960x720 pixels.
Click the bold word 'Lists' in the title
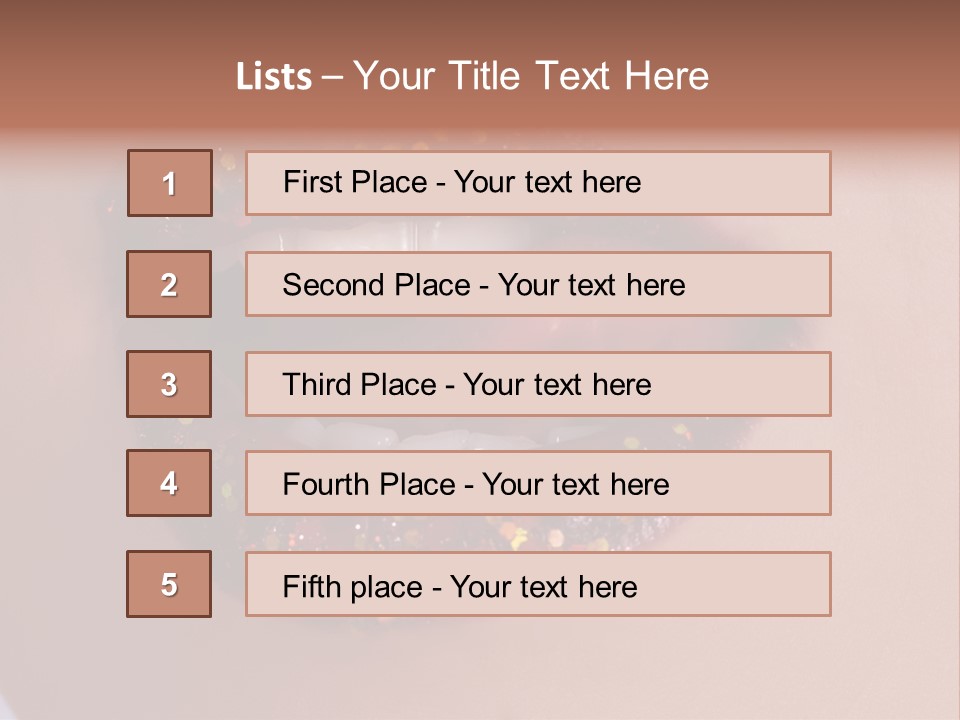[274, 76]
